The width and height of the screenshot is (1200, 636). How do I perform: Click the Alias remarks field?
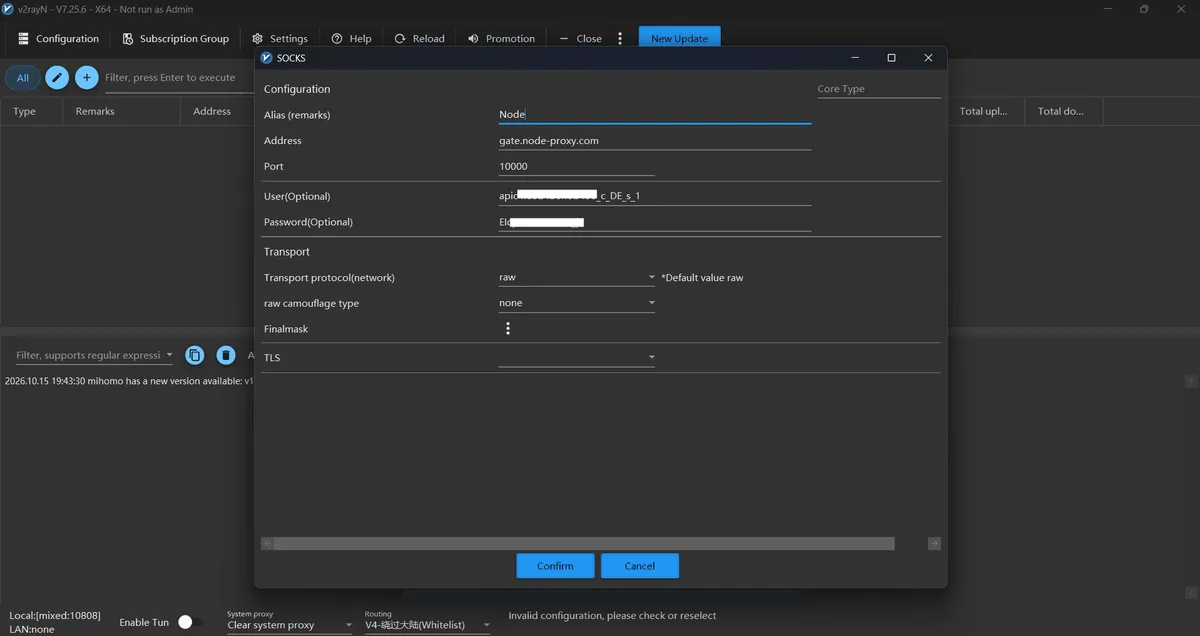click(654, 114)
